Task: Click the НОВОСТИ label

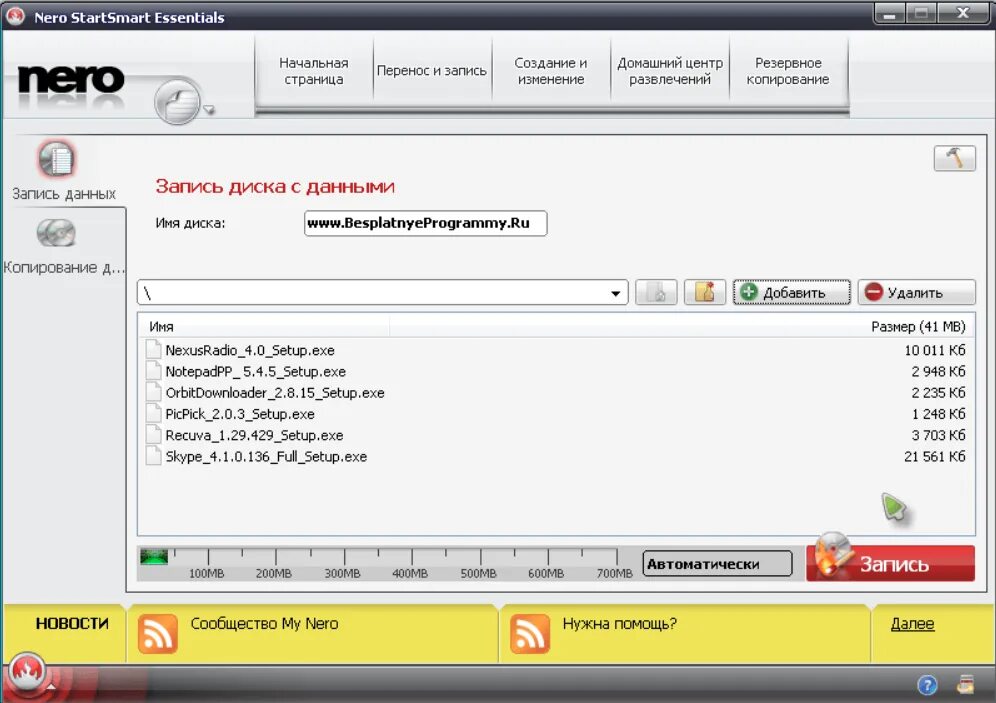Action: [72, 624]
